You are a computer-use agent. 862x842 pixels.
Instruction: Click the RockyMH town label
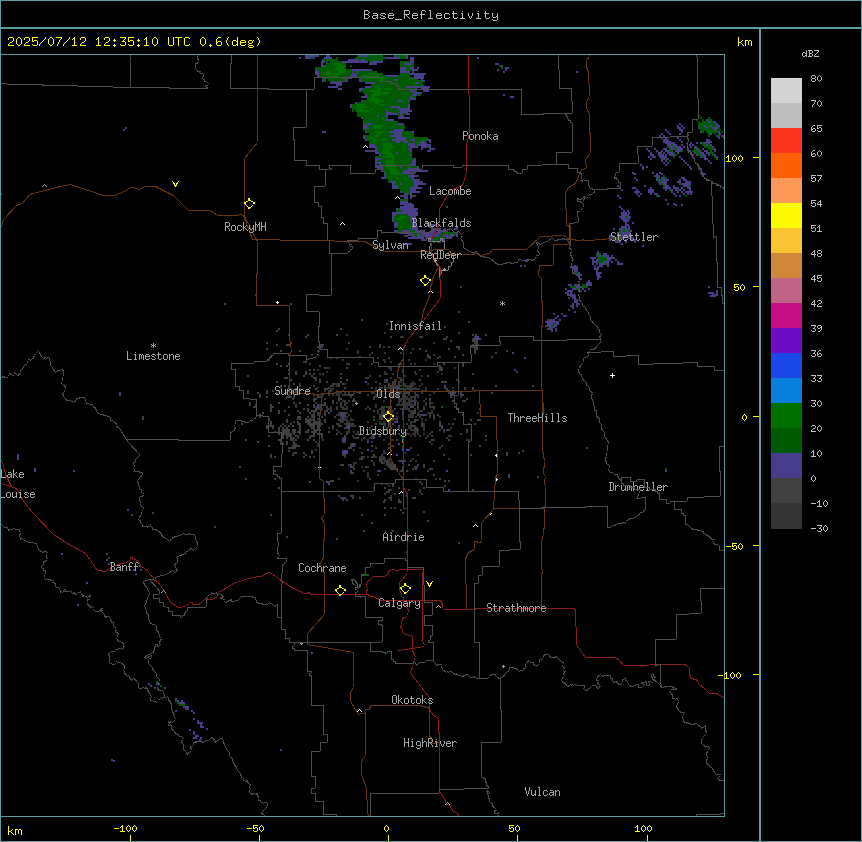(x=245, y=227)
